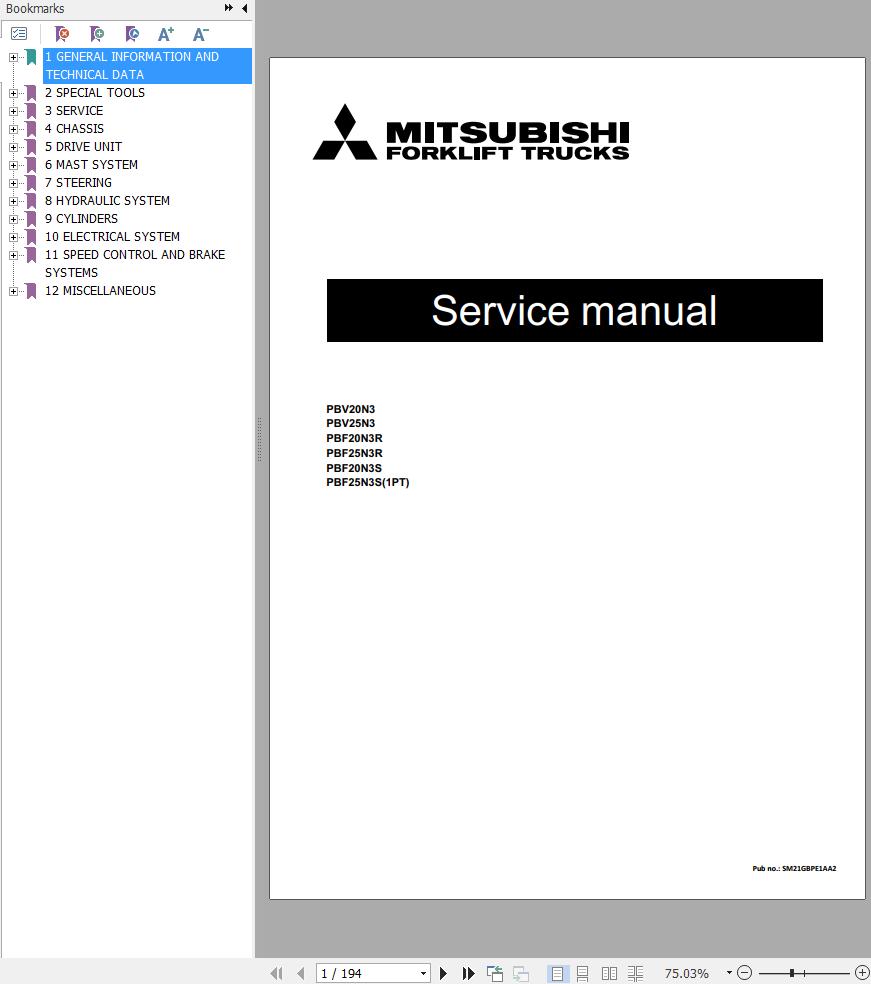Open the zoom percentage dropdown arrow

[x=729, y=973]
